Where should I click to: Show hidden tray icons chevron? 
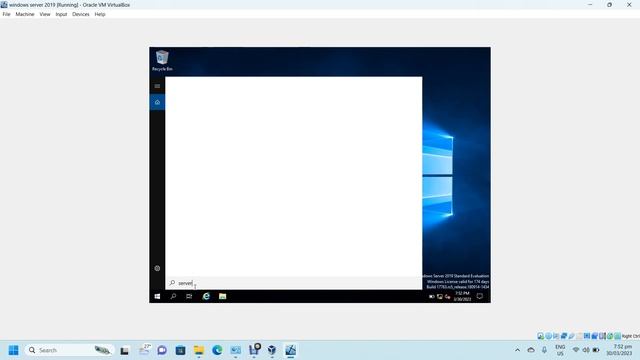[517, 350]
